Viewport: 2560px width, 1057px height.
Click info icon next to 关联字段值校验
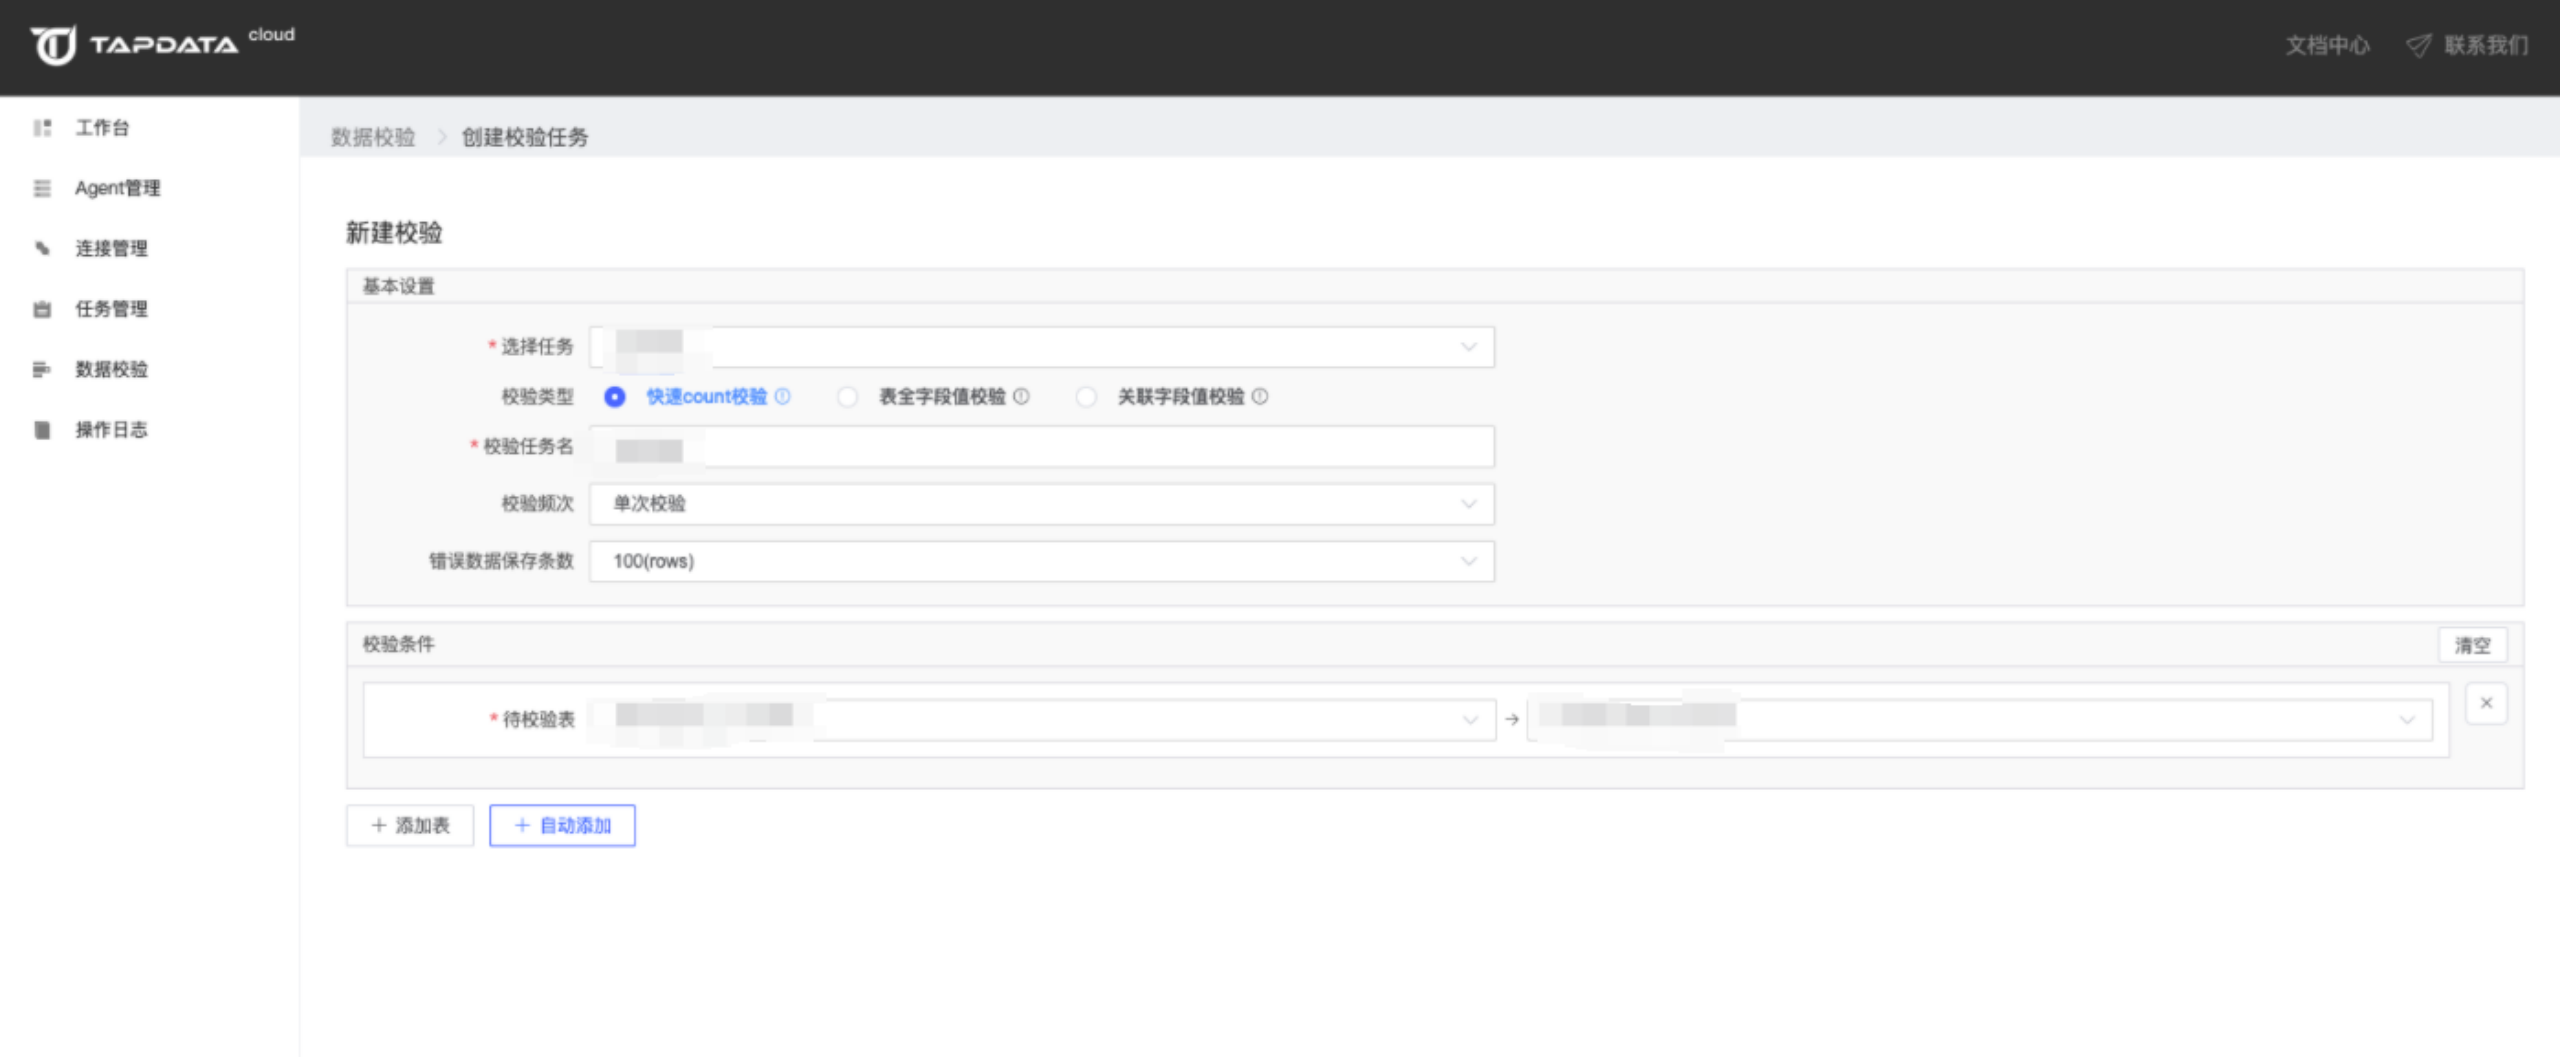click(1260, 396)
